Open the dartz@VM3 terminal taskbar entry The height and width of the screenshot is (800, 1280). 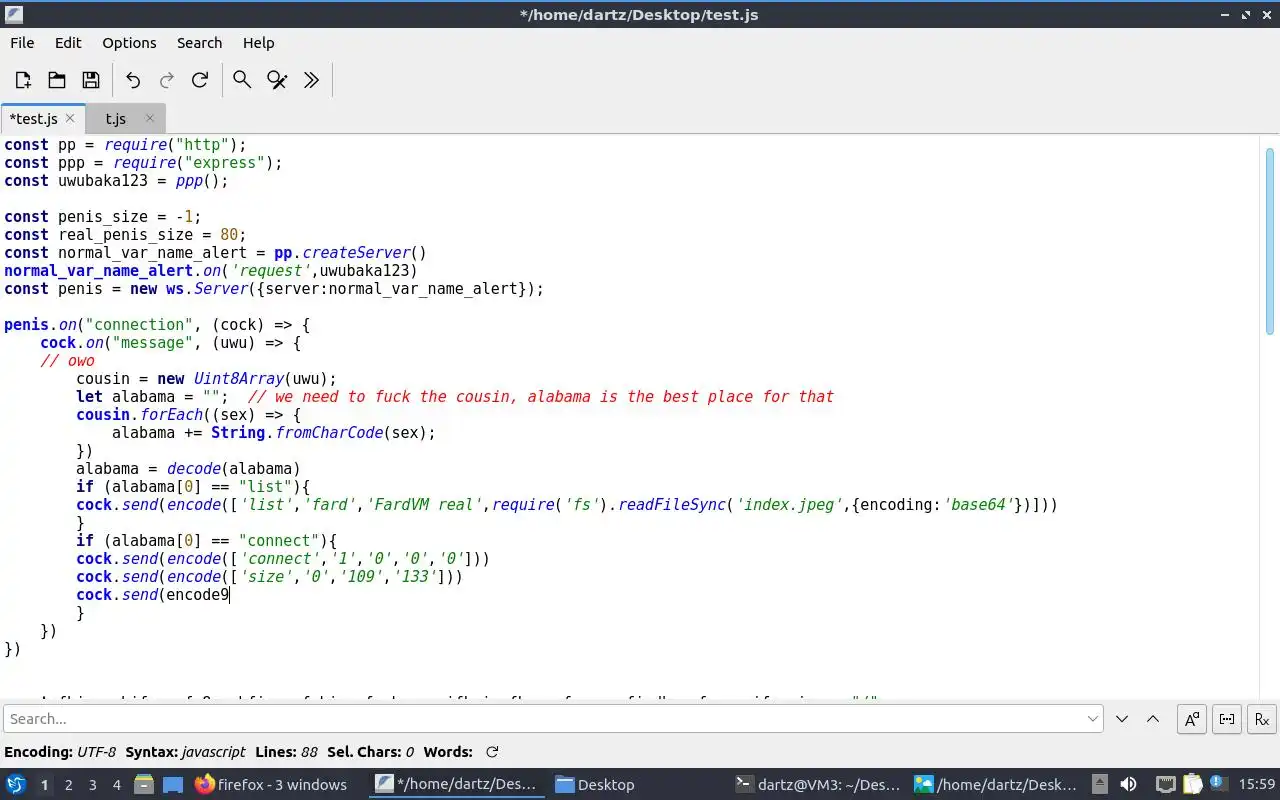(x=819, y=785)
